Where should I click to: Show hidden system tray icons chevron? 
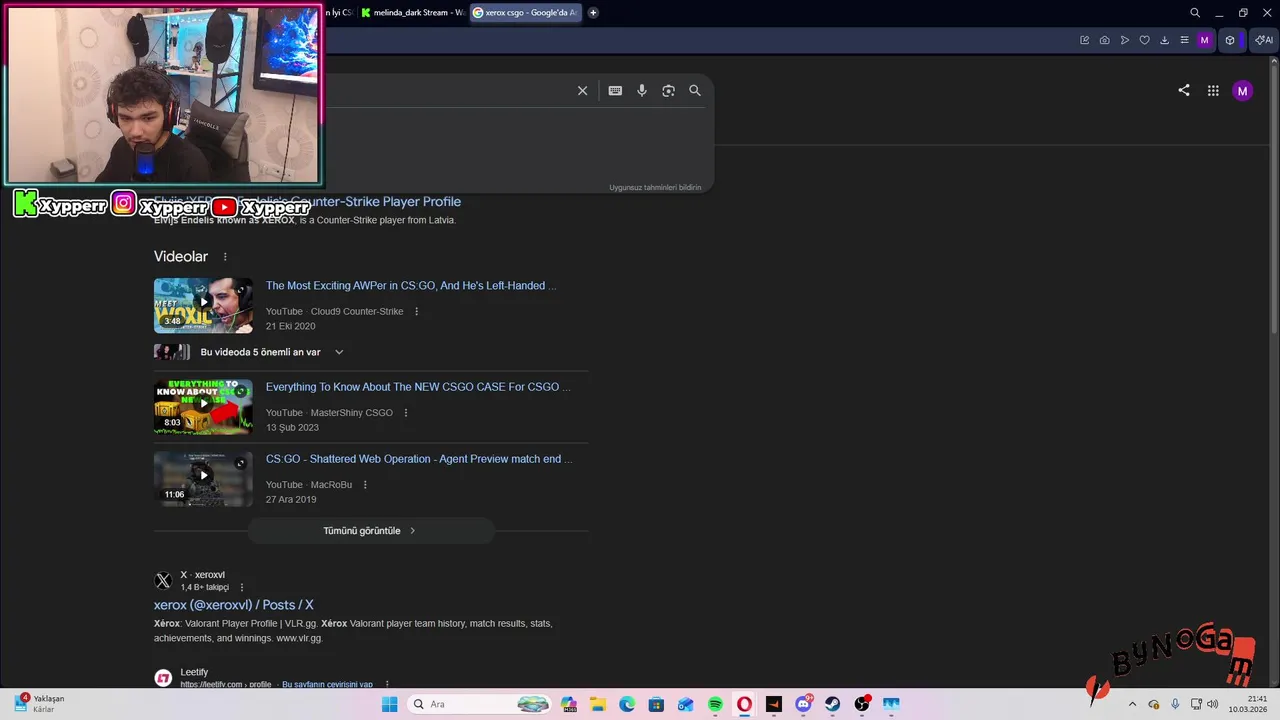click(x=1132, y=704)
